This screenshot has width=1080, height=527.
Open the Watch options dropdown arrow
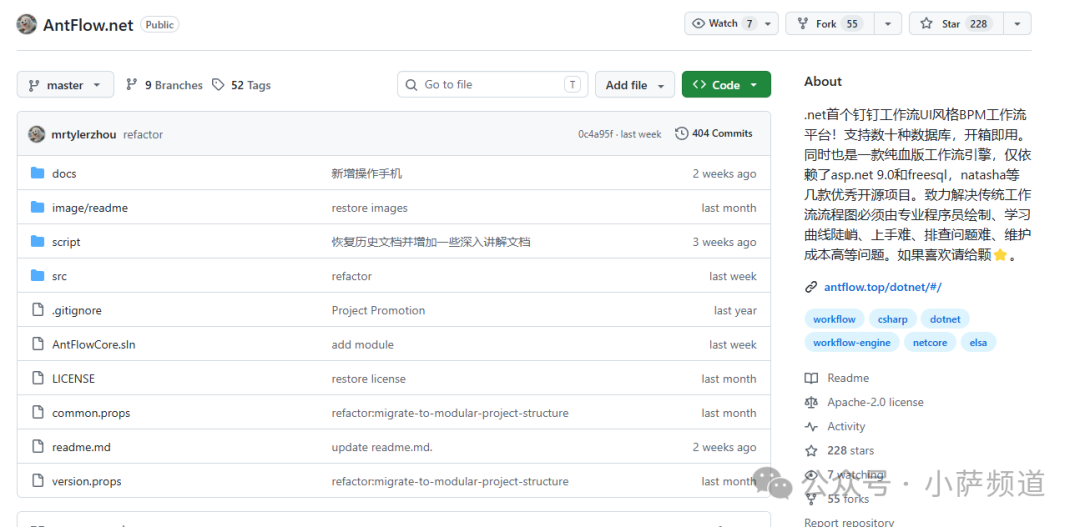tap(768, 23)
